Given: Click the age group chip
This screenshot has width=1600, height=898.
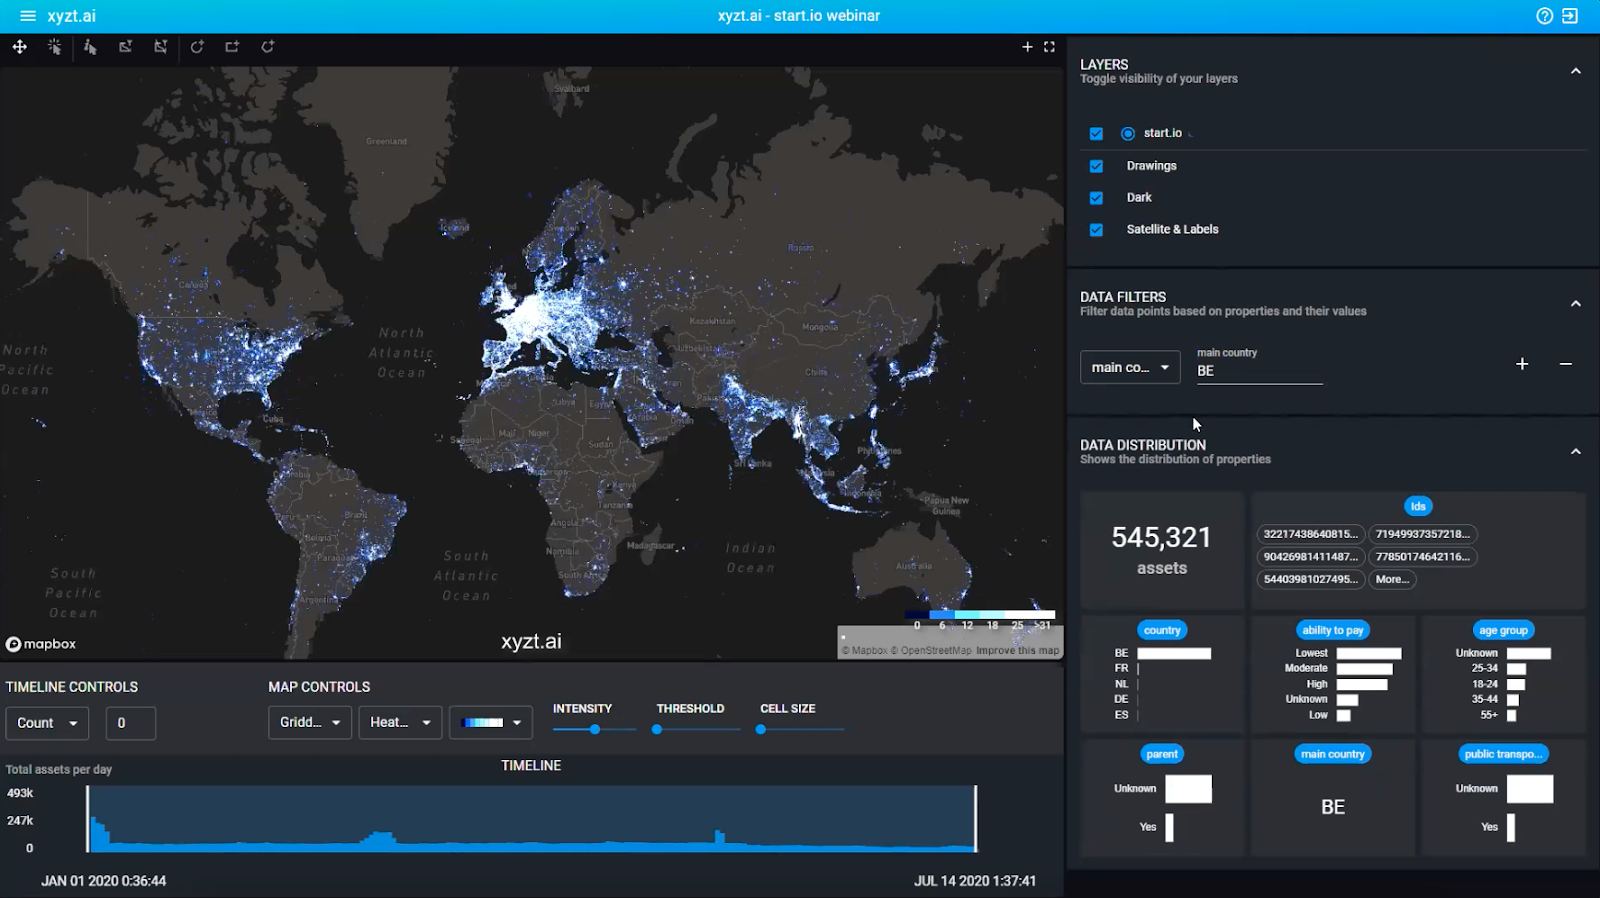Looking at the screenshot, I should (x=1504, y=630).
